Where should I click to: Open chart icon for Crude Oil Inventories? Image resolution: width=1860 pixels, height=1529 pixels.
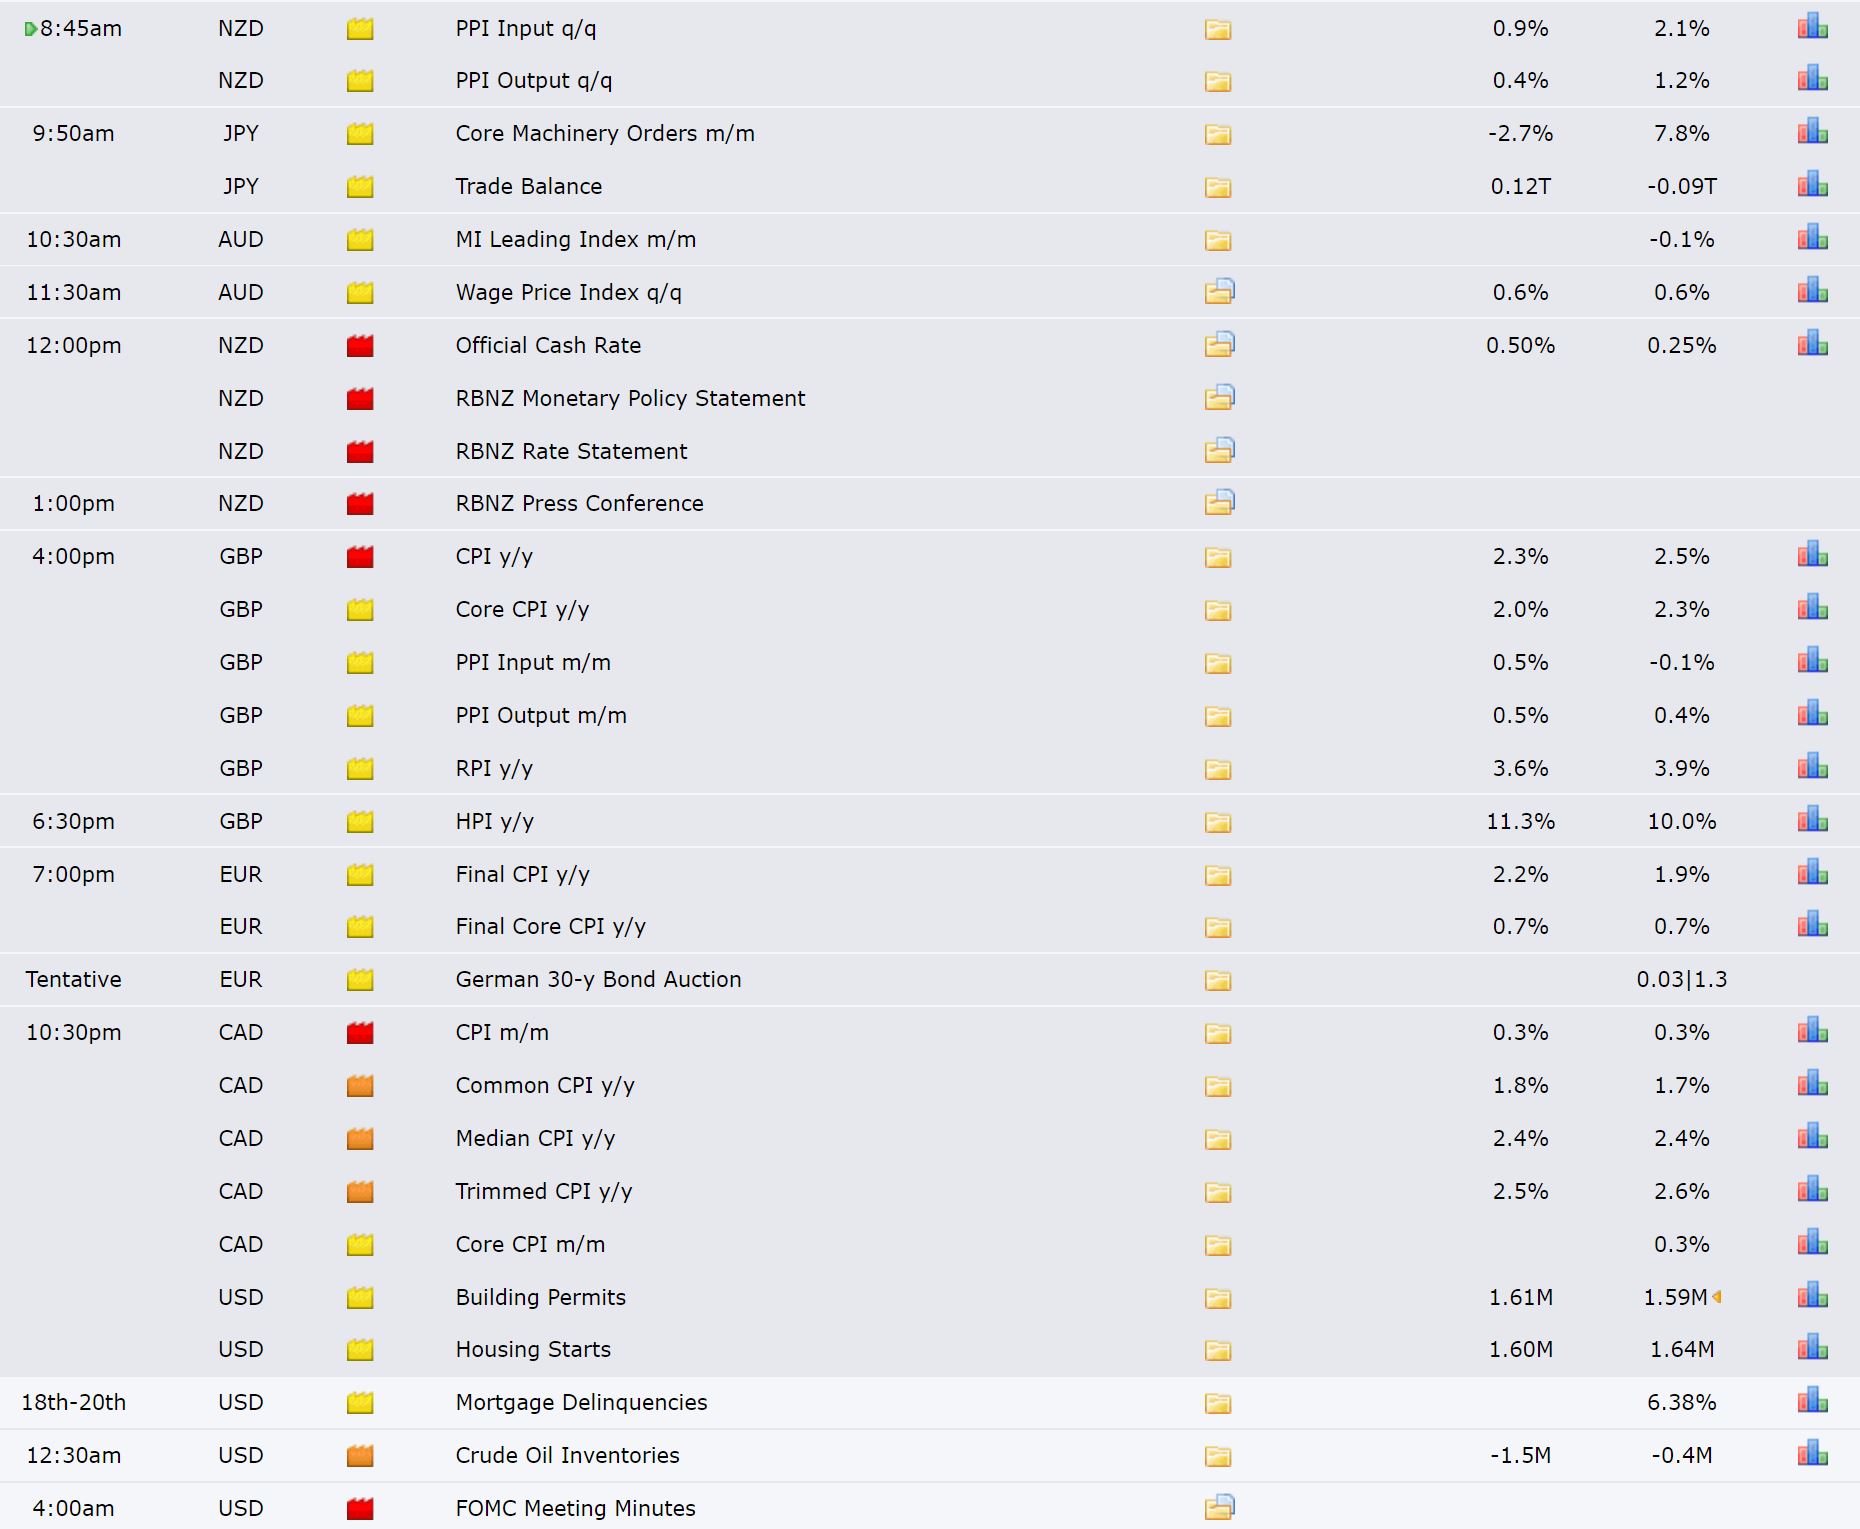(x=1812, y=1454)
